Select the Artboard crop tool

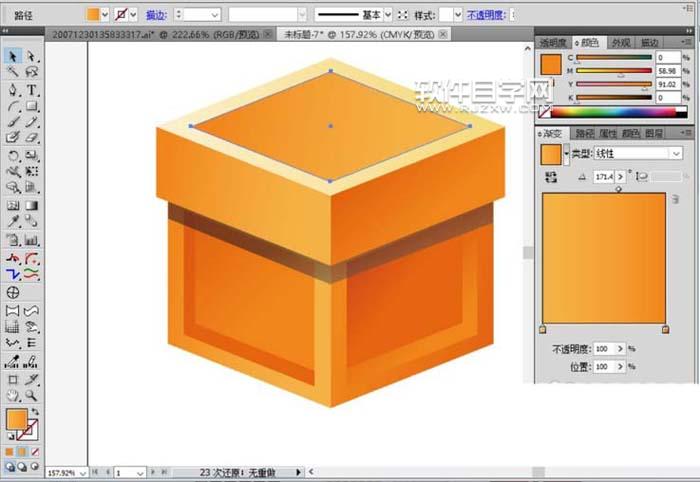[12, 380]
